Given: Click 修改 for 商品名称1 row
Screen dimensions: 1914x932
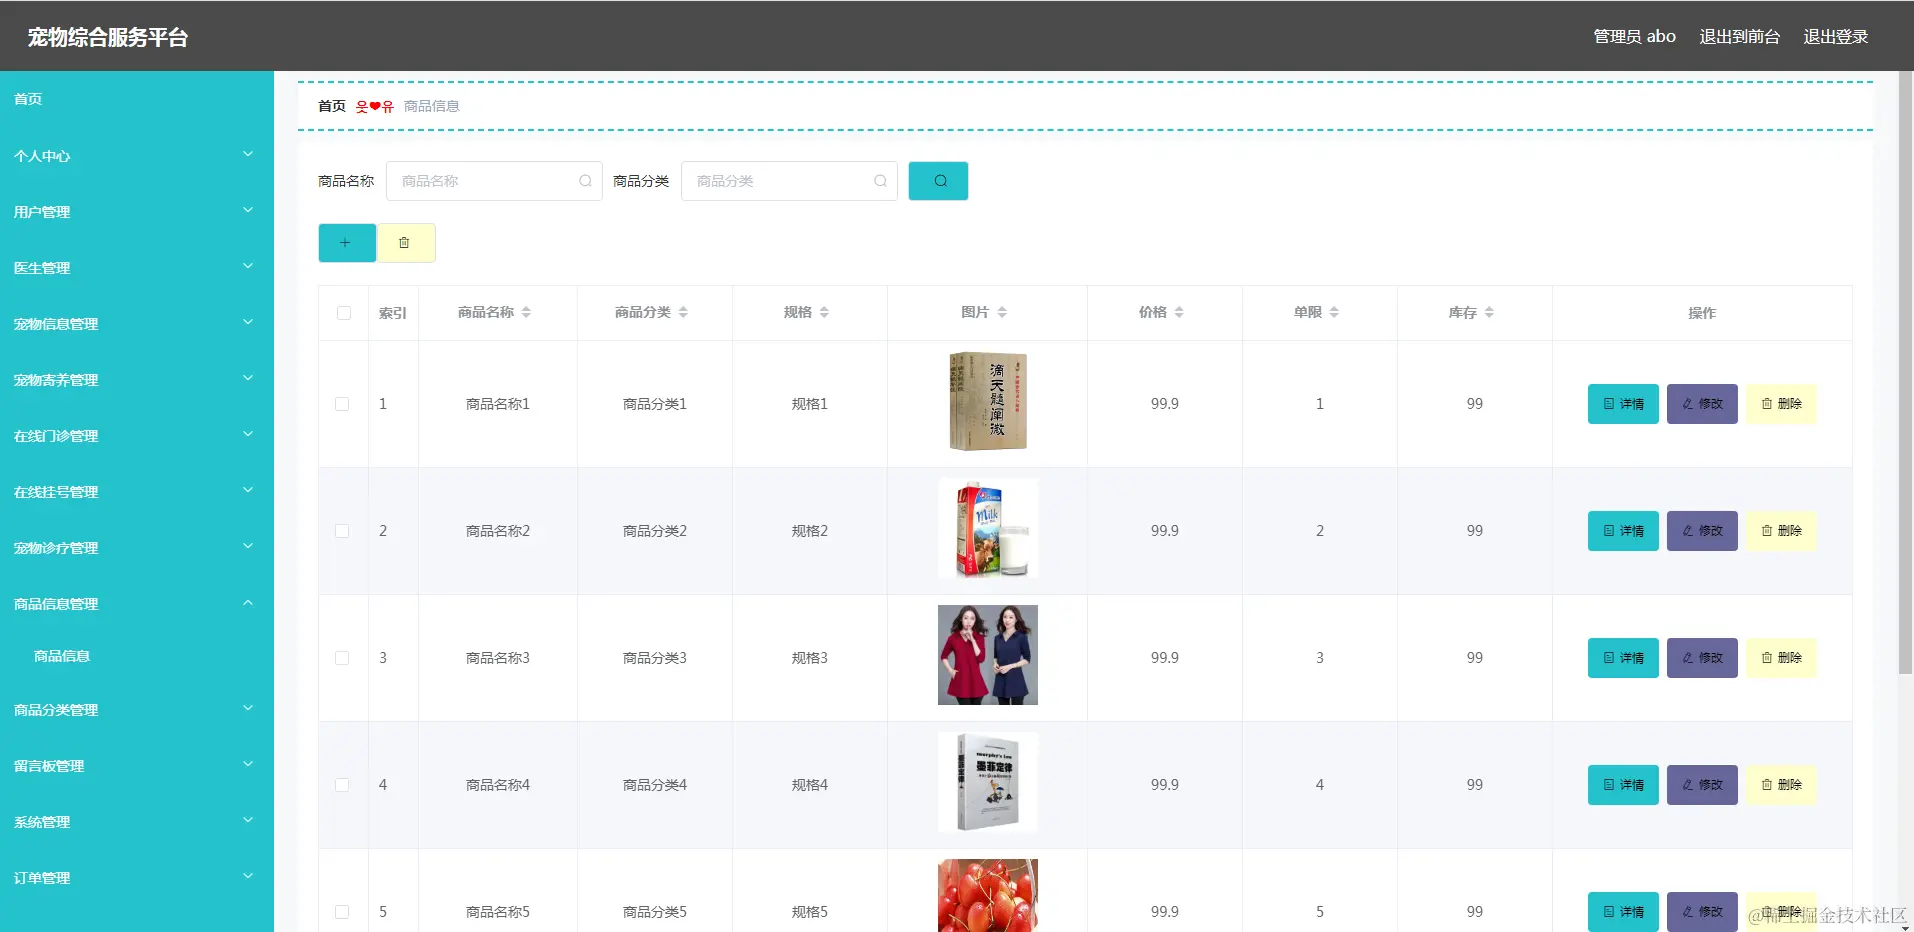Looking at the screenshot, I should point(1702,404).
